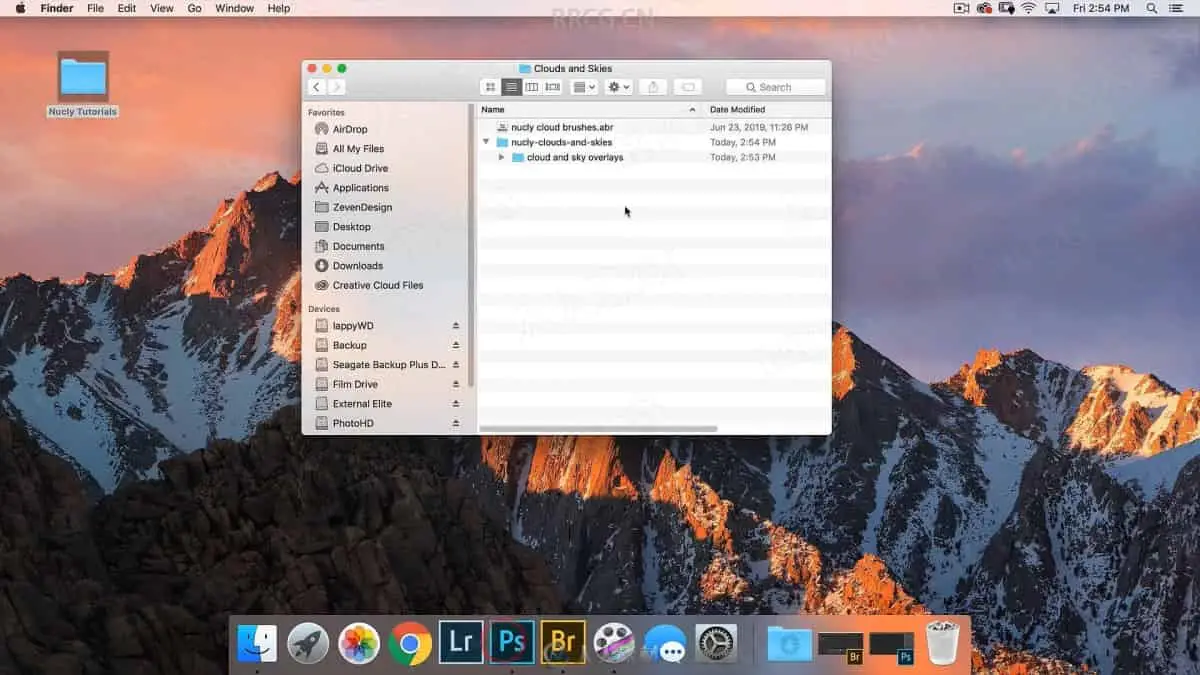This screenshot has height=675, width=1200.
Task: Click the sidebar vertical scrollbar
Action: (x=470, y=245)
